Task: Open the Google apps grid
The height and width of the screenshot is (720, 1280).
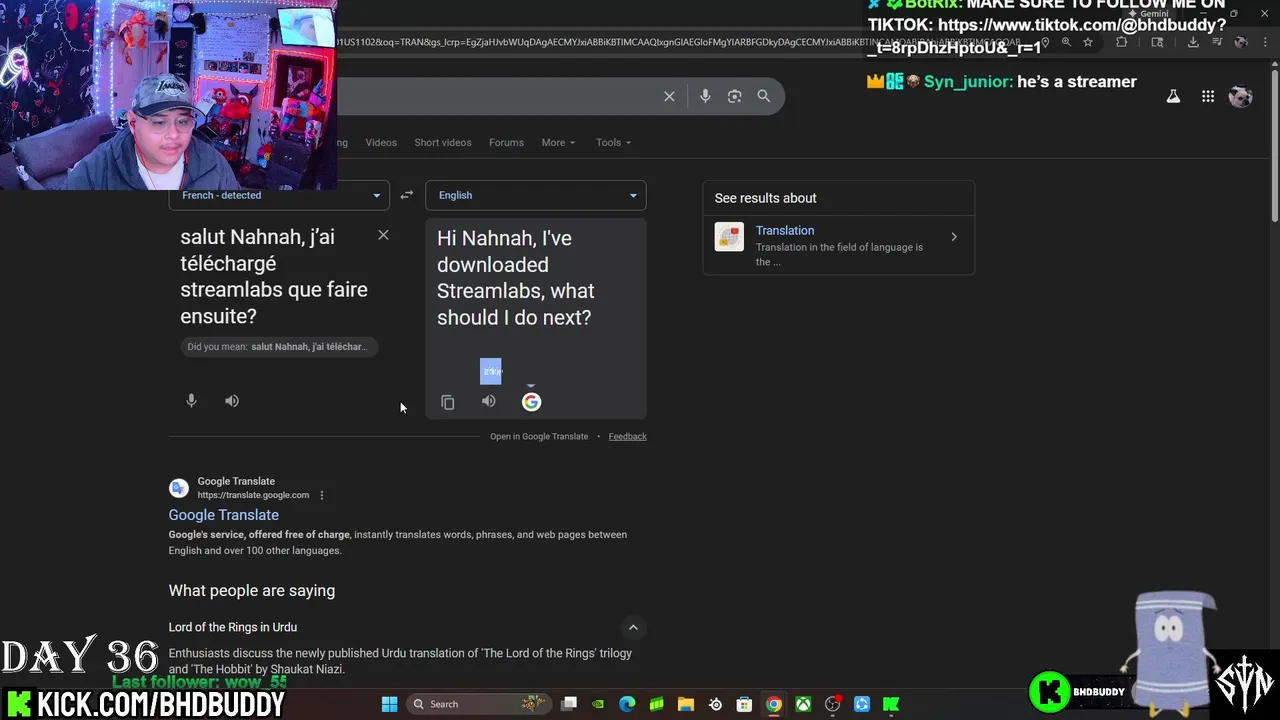Action: click(1208, 96)
